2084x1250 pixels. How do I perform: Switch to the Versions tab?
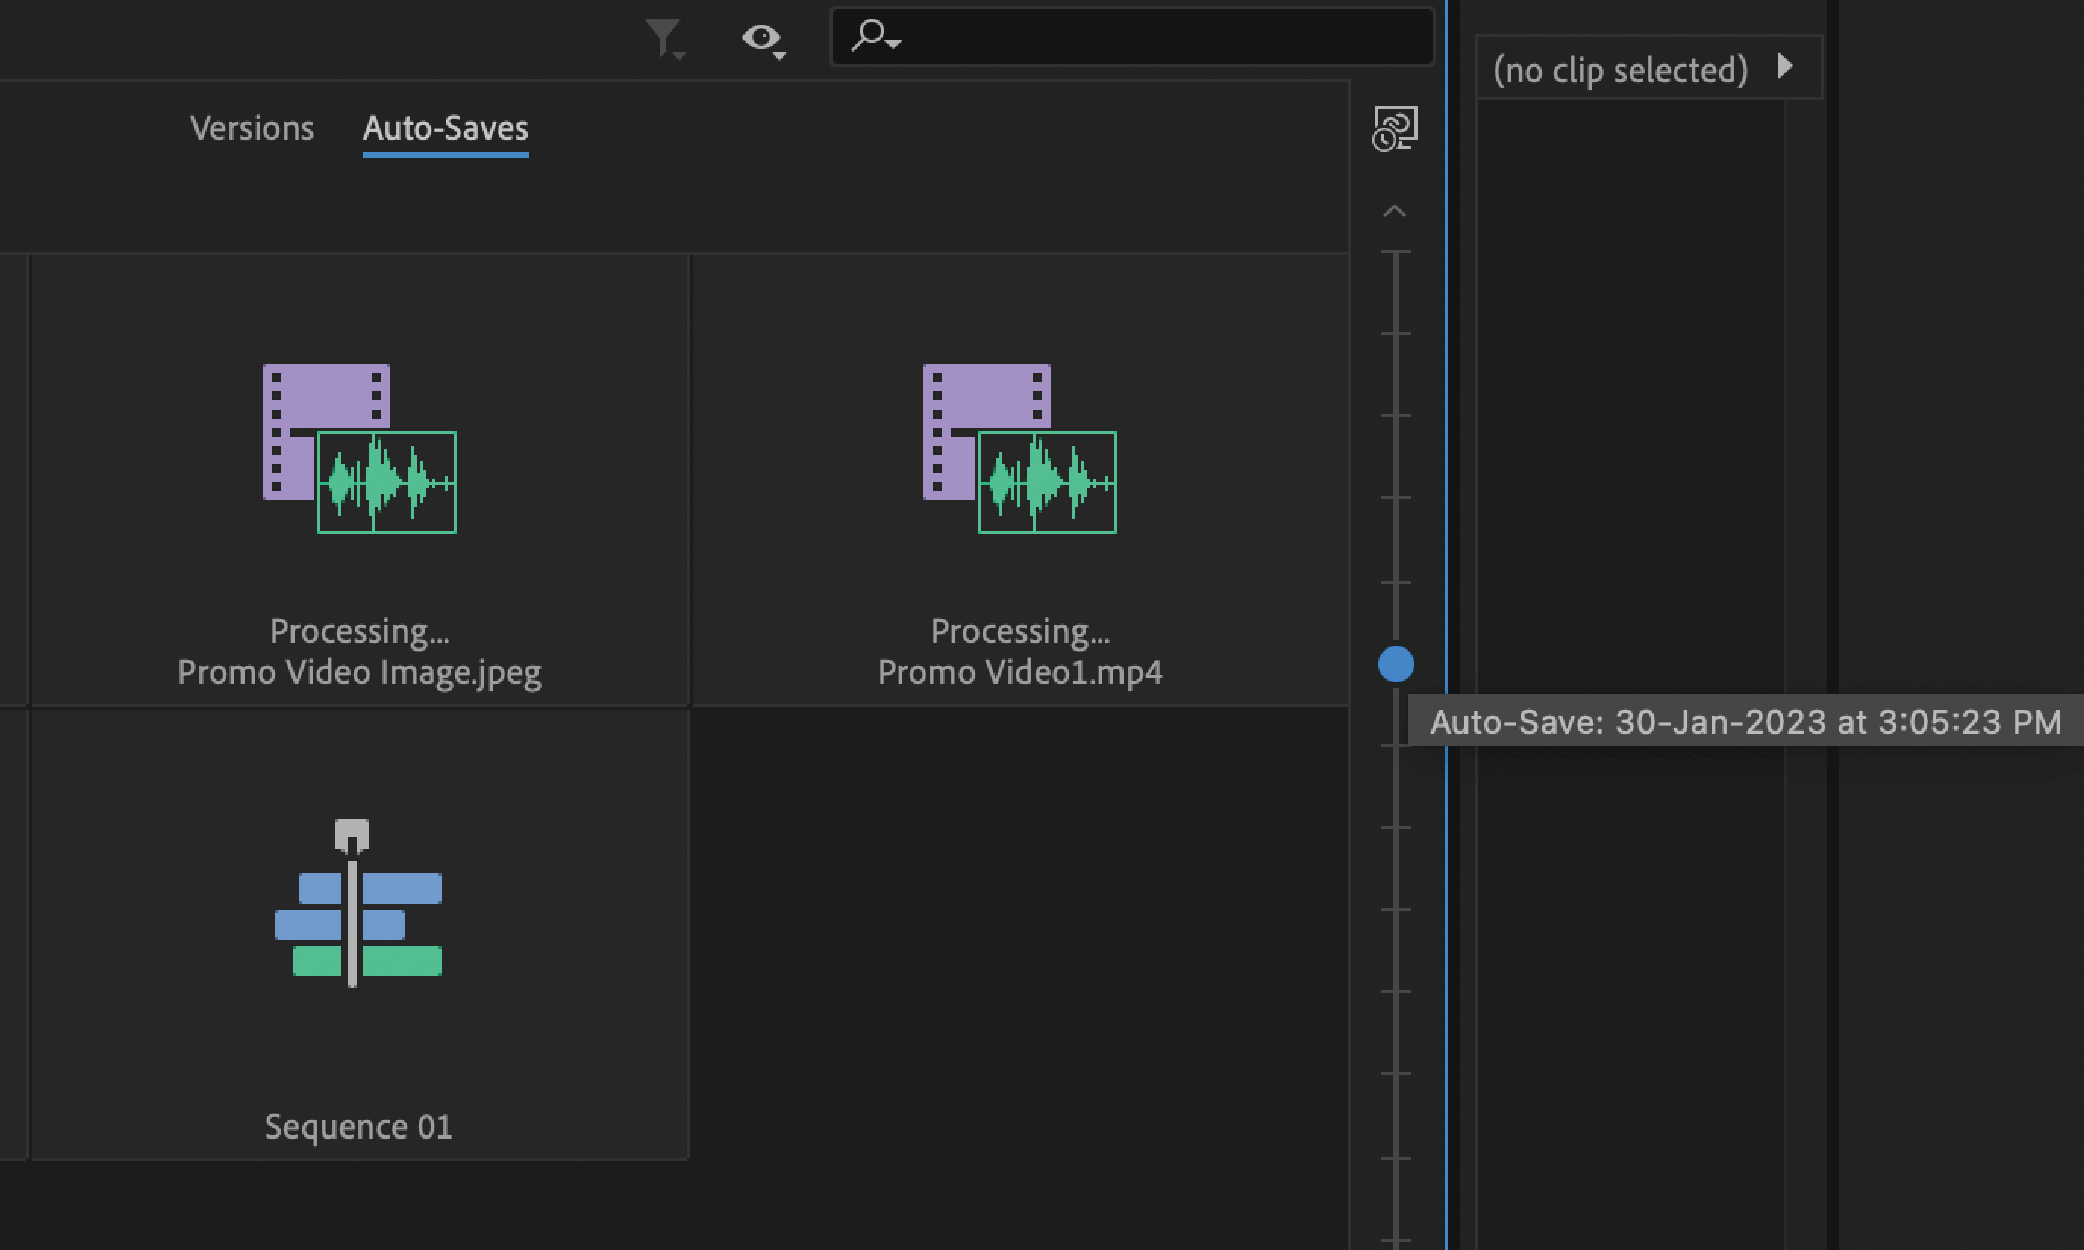click(250, 128)
